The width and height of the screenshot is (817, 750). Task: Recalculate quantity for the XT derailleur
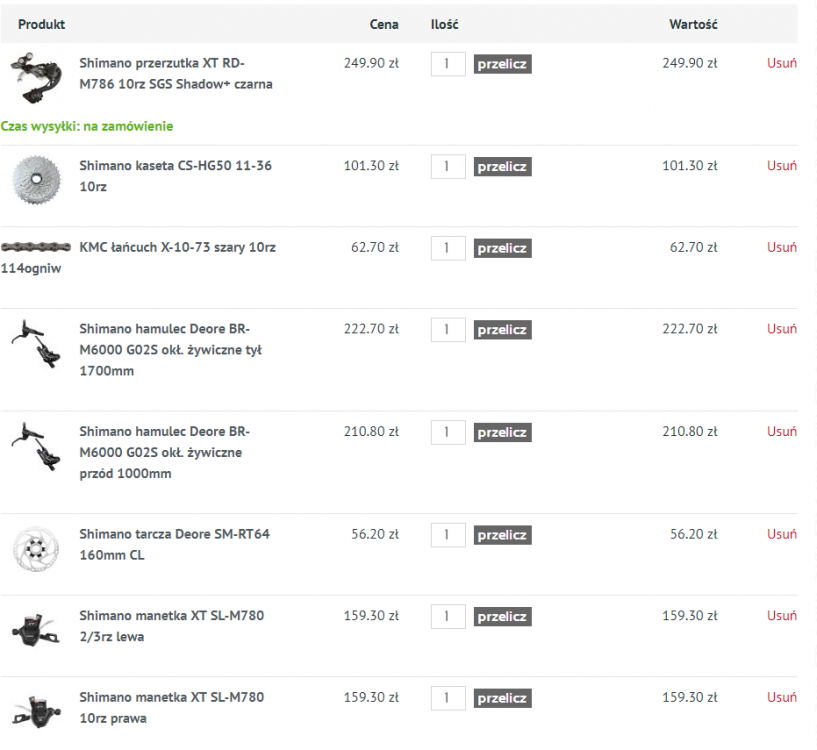click(x=502, y=64)
